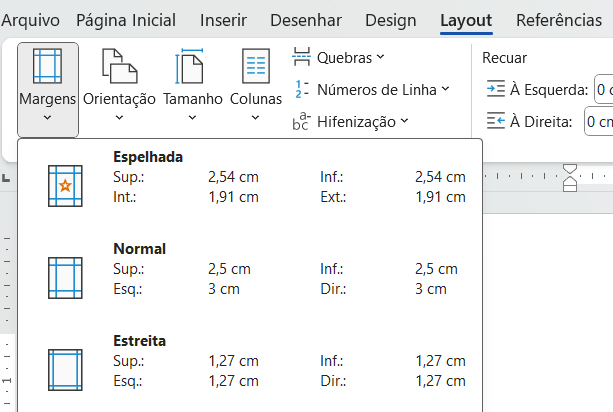This screenshot has height=412, width=613.
Task: Click the À Esquerda indent input field
Action: (603, 90)
